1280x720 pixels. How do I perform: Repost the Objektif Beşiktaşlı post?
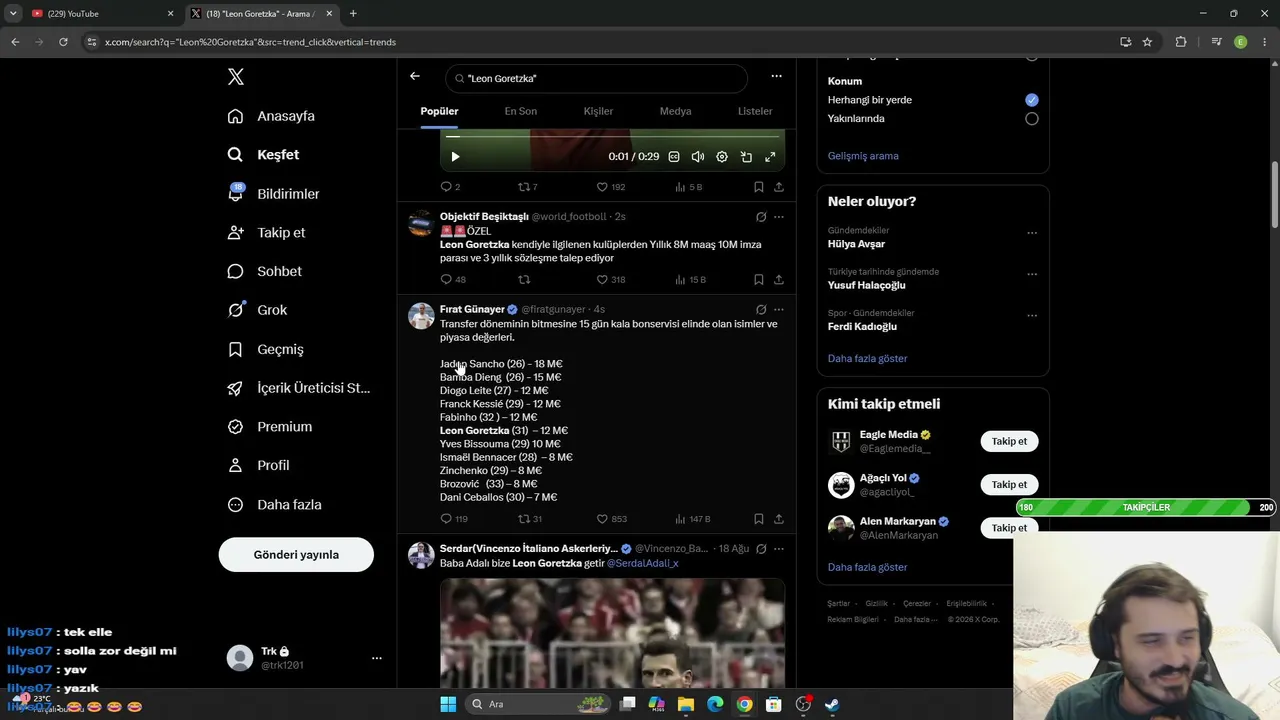[524, 280]
